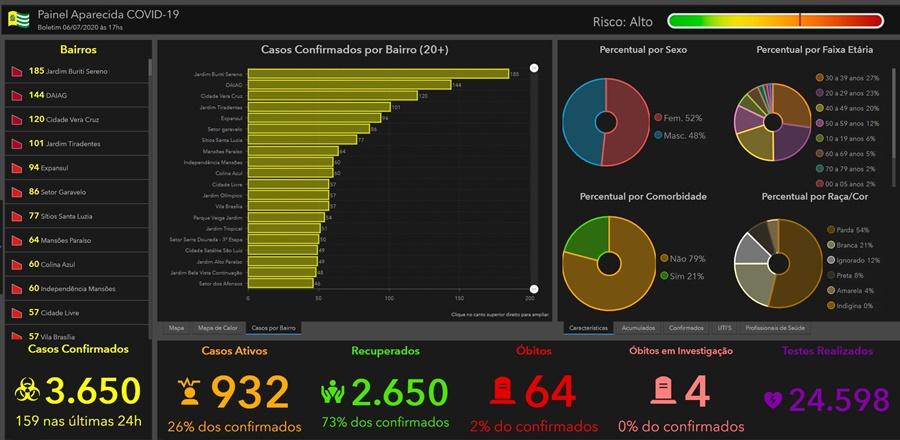The height and width of the screenshot is (440, 900).
Task: Open the Acumulados tab
Action: [x=638, y=327]
